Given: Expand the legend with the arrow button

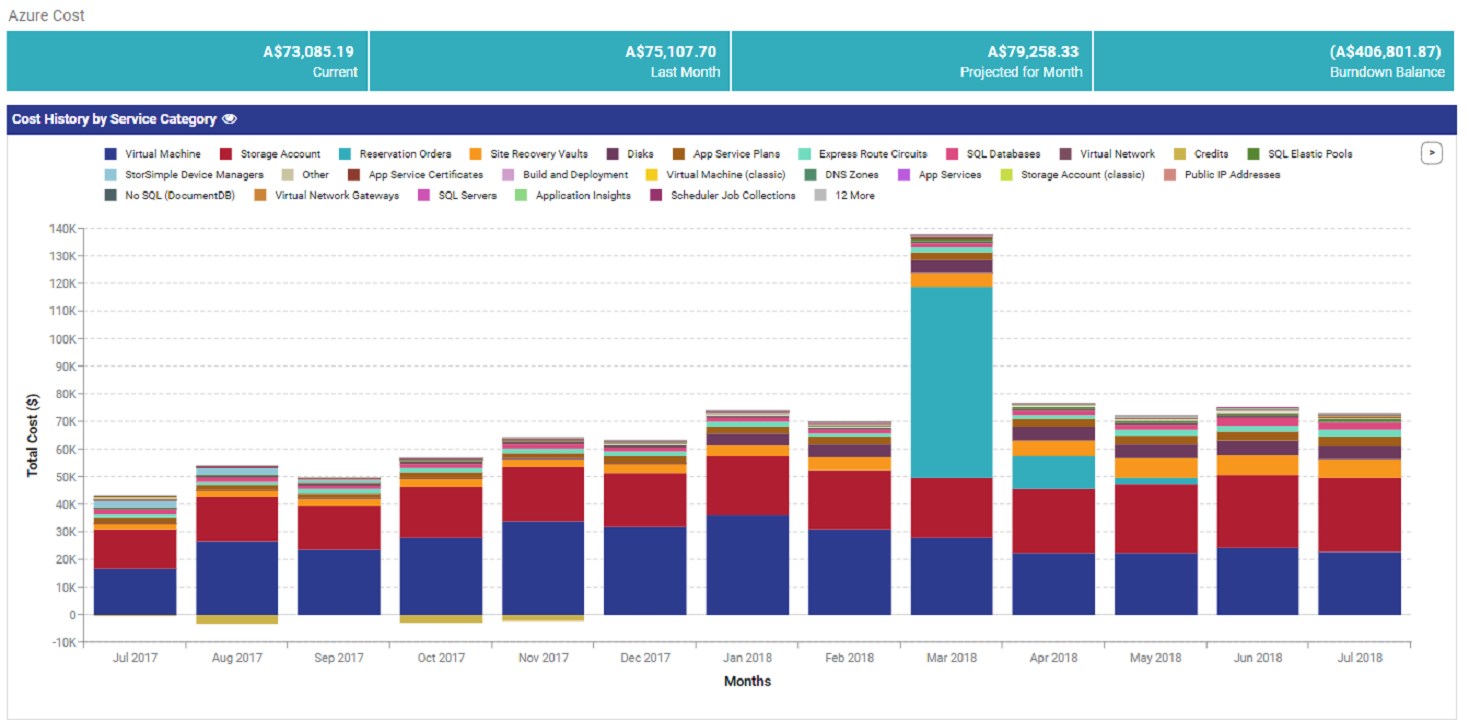Looking at the screenshot, I should tap(1431, 153).
